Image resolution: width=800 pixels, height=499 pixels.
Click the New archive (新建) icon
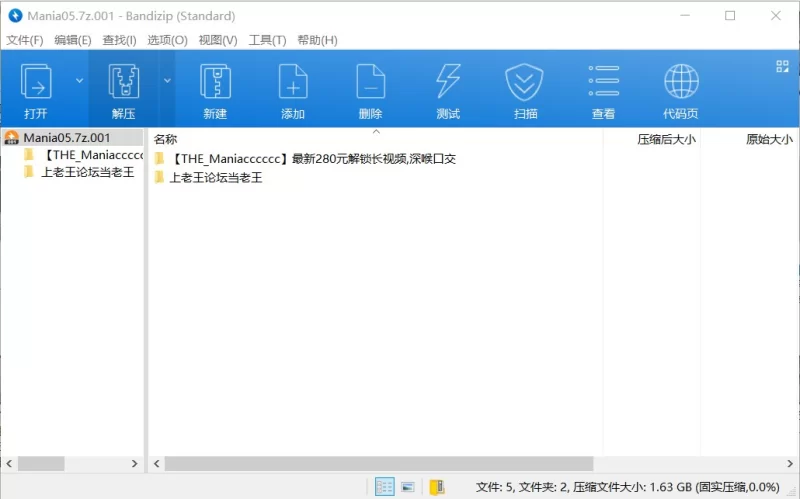click(x=215, y=82)
